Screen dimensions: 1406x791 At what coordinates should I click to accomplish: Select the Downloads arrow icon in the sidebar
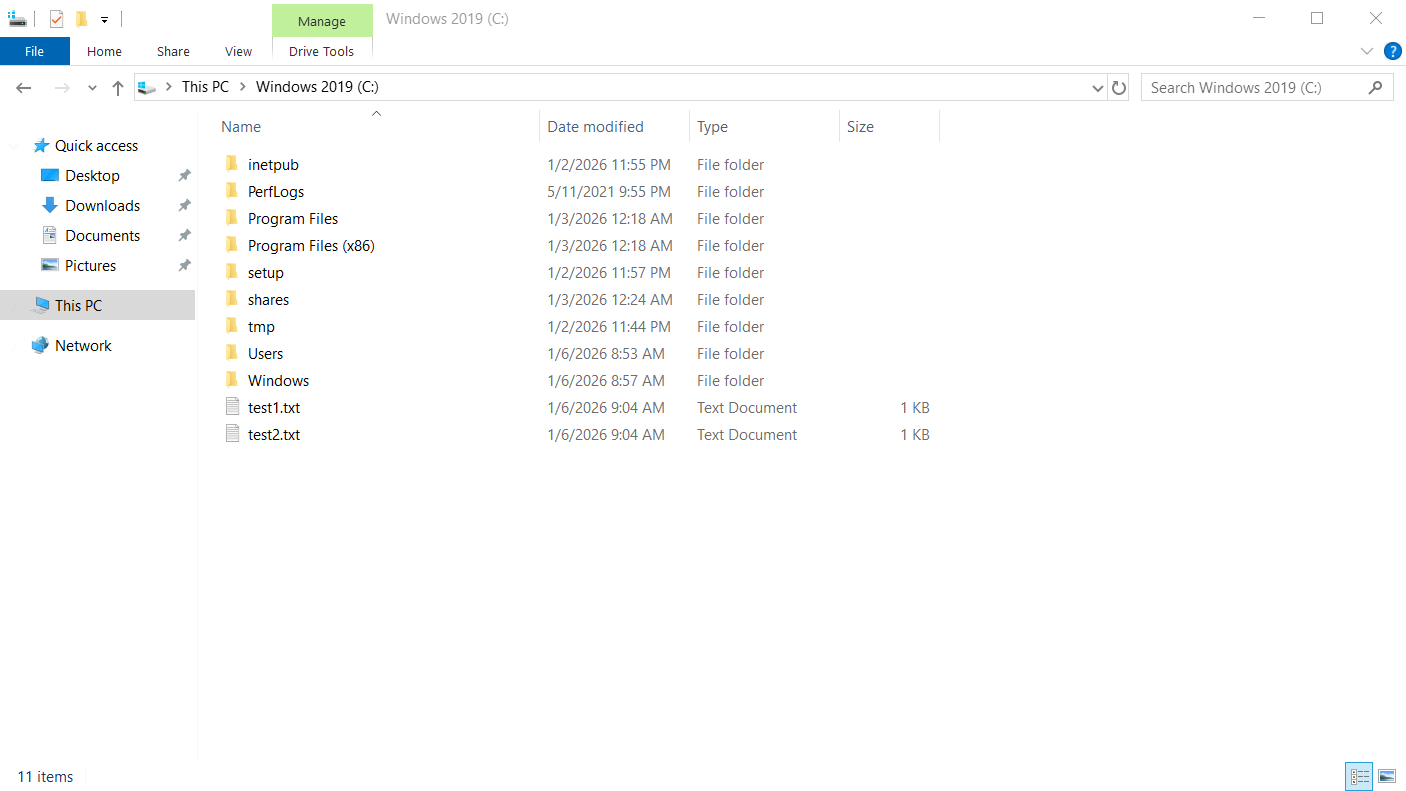[50, 206]
